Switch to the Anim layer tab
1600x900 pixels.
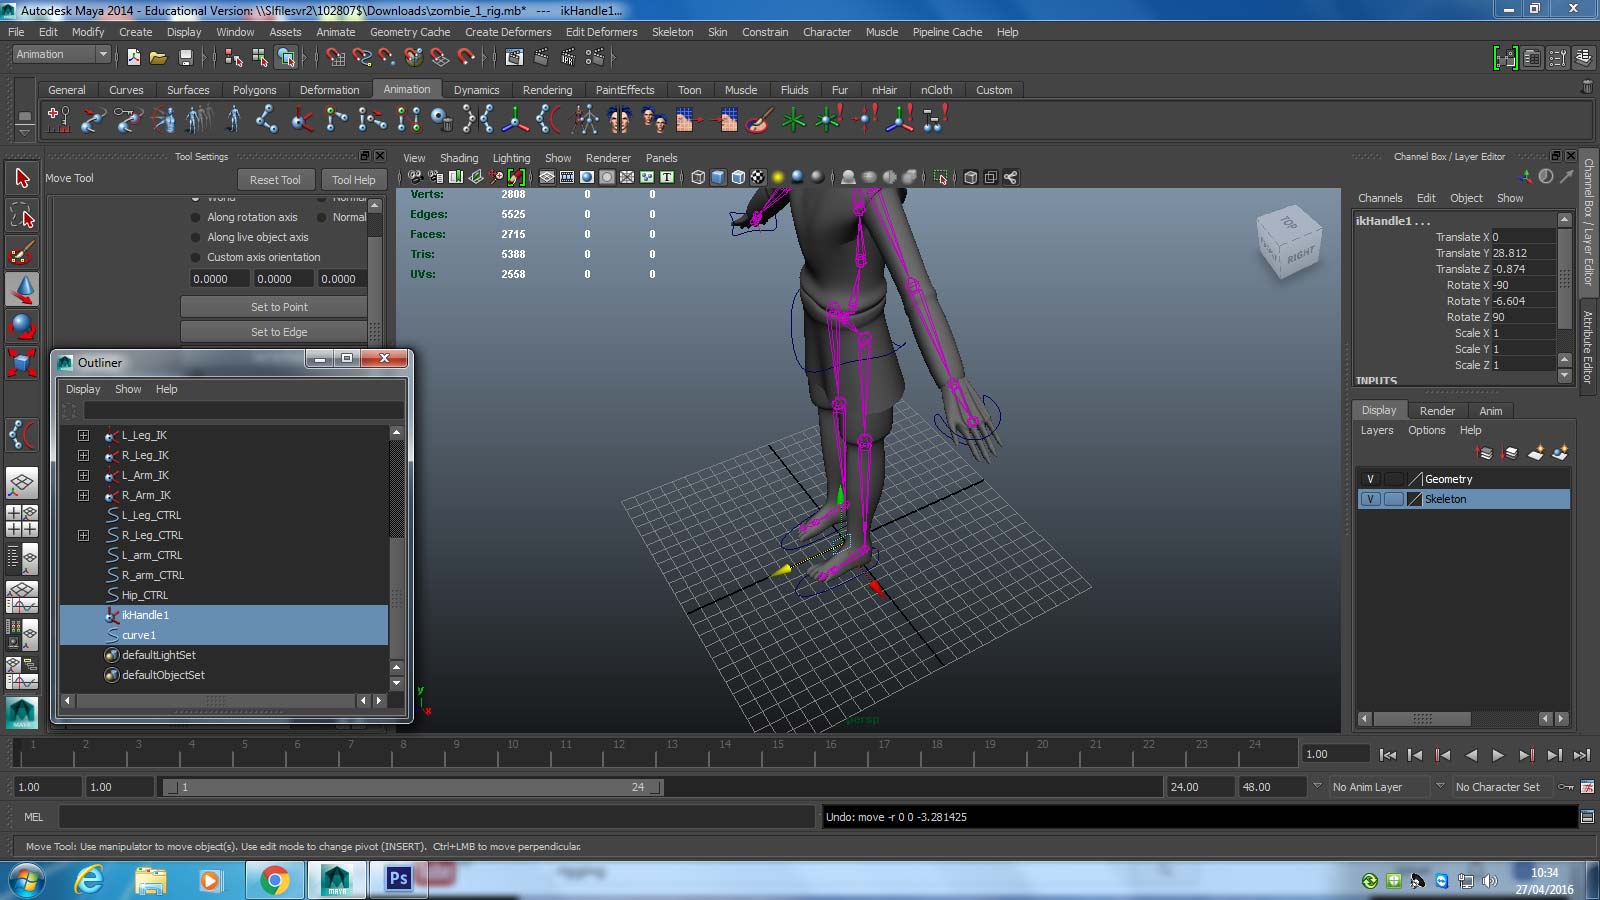[1490, 411]
